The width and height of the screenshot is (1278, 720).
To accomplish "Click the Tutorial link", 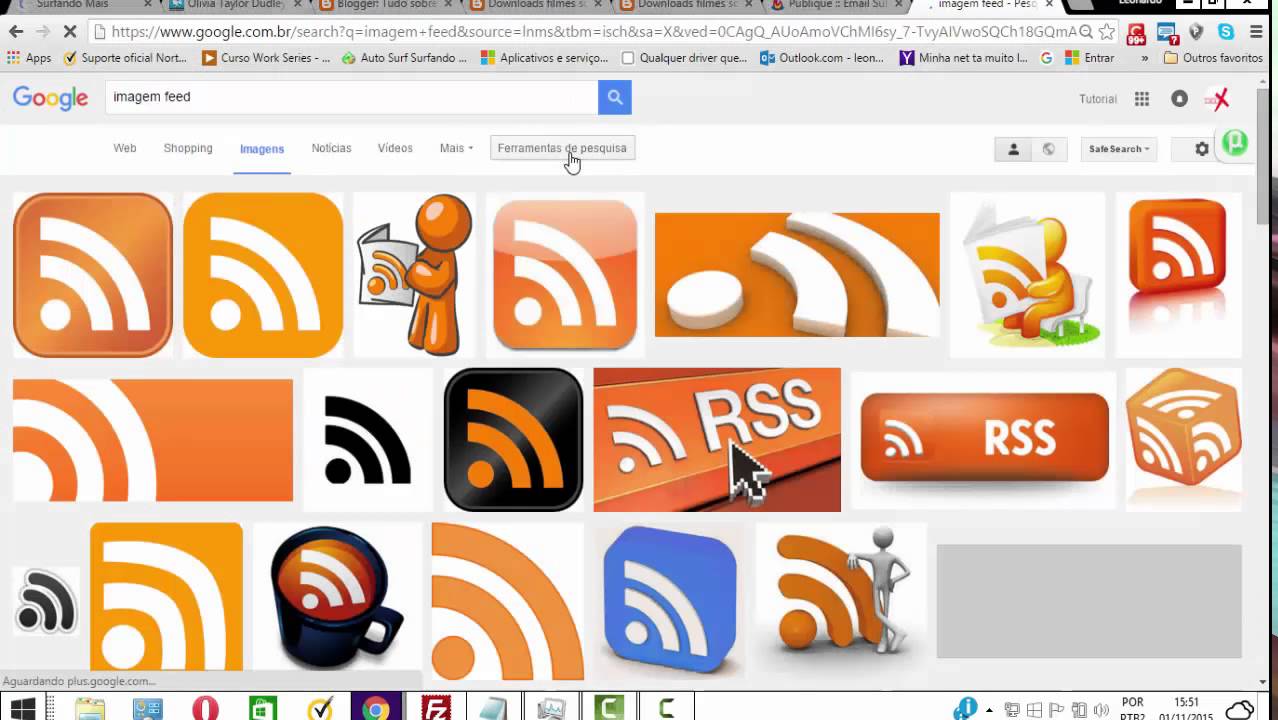I will 1098,99.
